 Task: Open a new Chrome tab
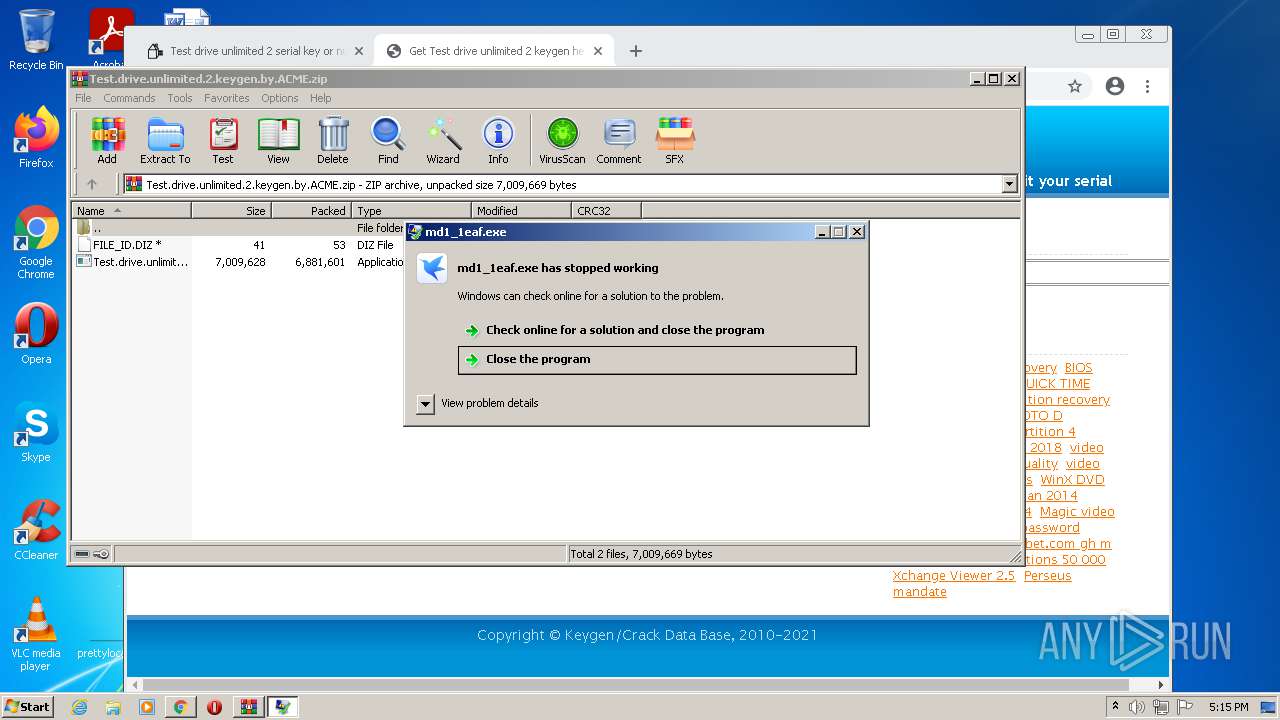click(x=635, y=51)
